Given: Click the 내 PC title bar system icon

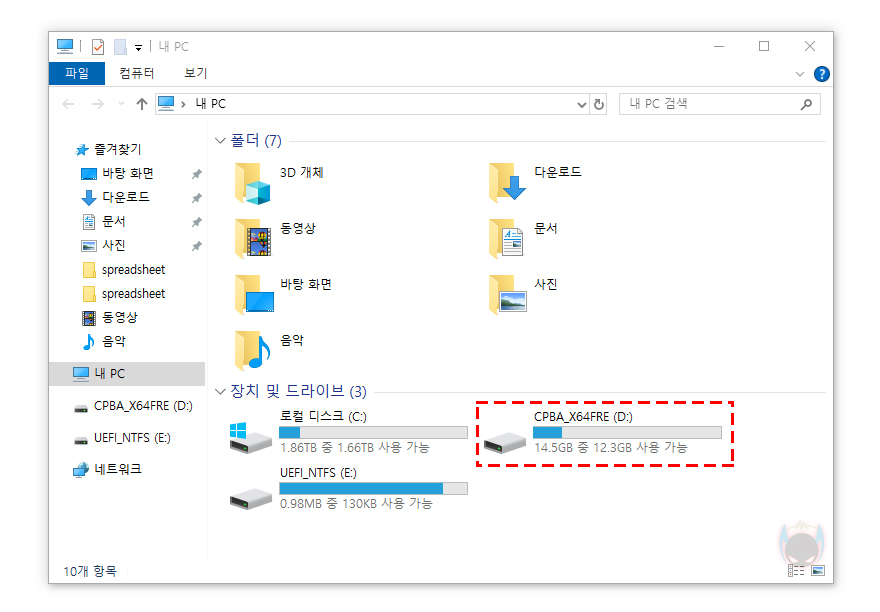Looking at the screenshot, I should click(x=65, y=46).
